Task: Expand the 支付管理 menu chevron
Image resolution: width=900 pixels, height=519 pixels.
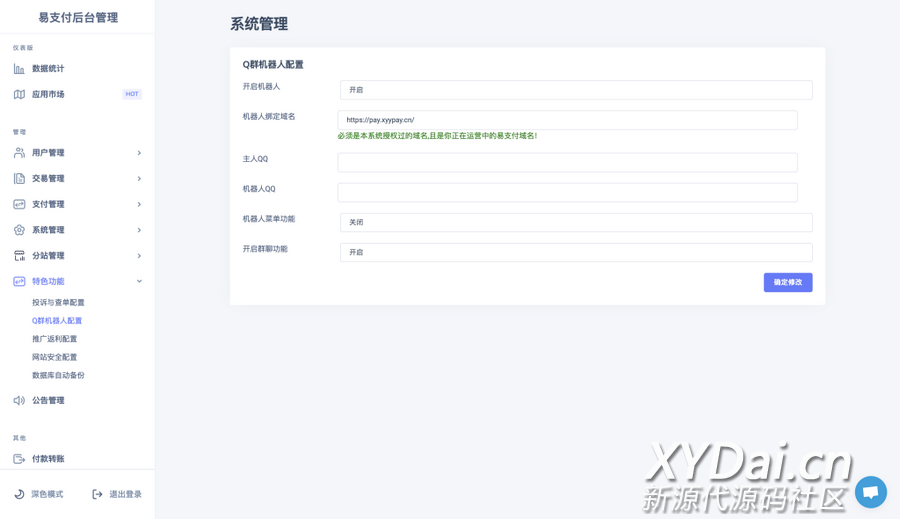Action: click(x=139, y=204)
